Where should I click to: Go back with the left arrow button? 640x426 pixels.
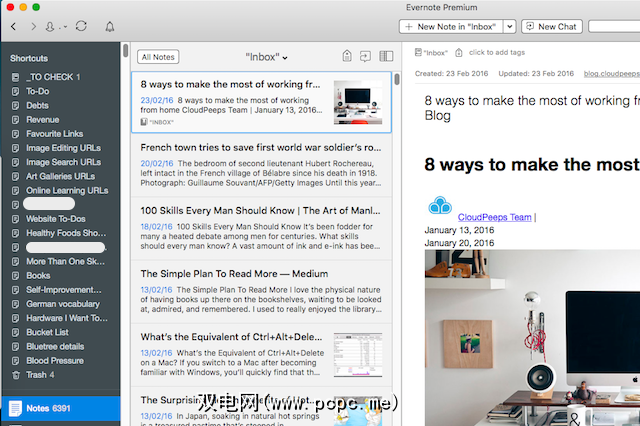click(x=13, y=27)
